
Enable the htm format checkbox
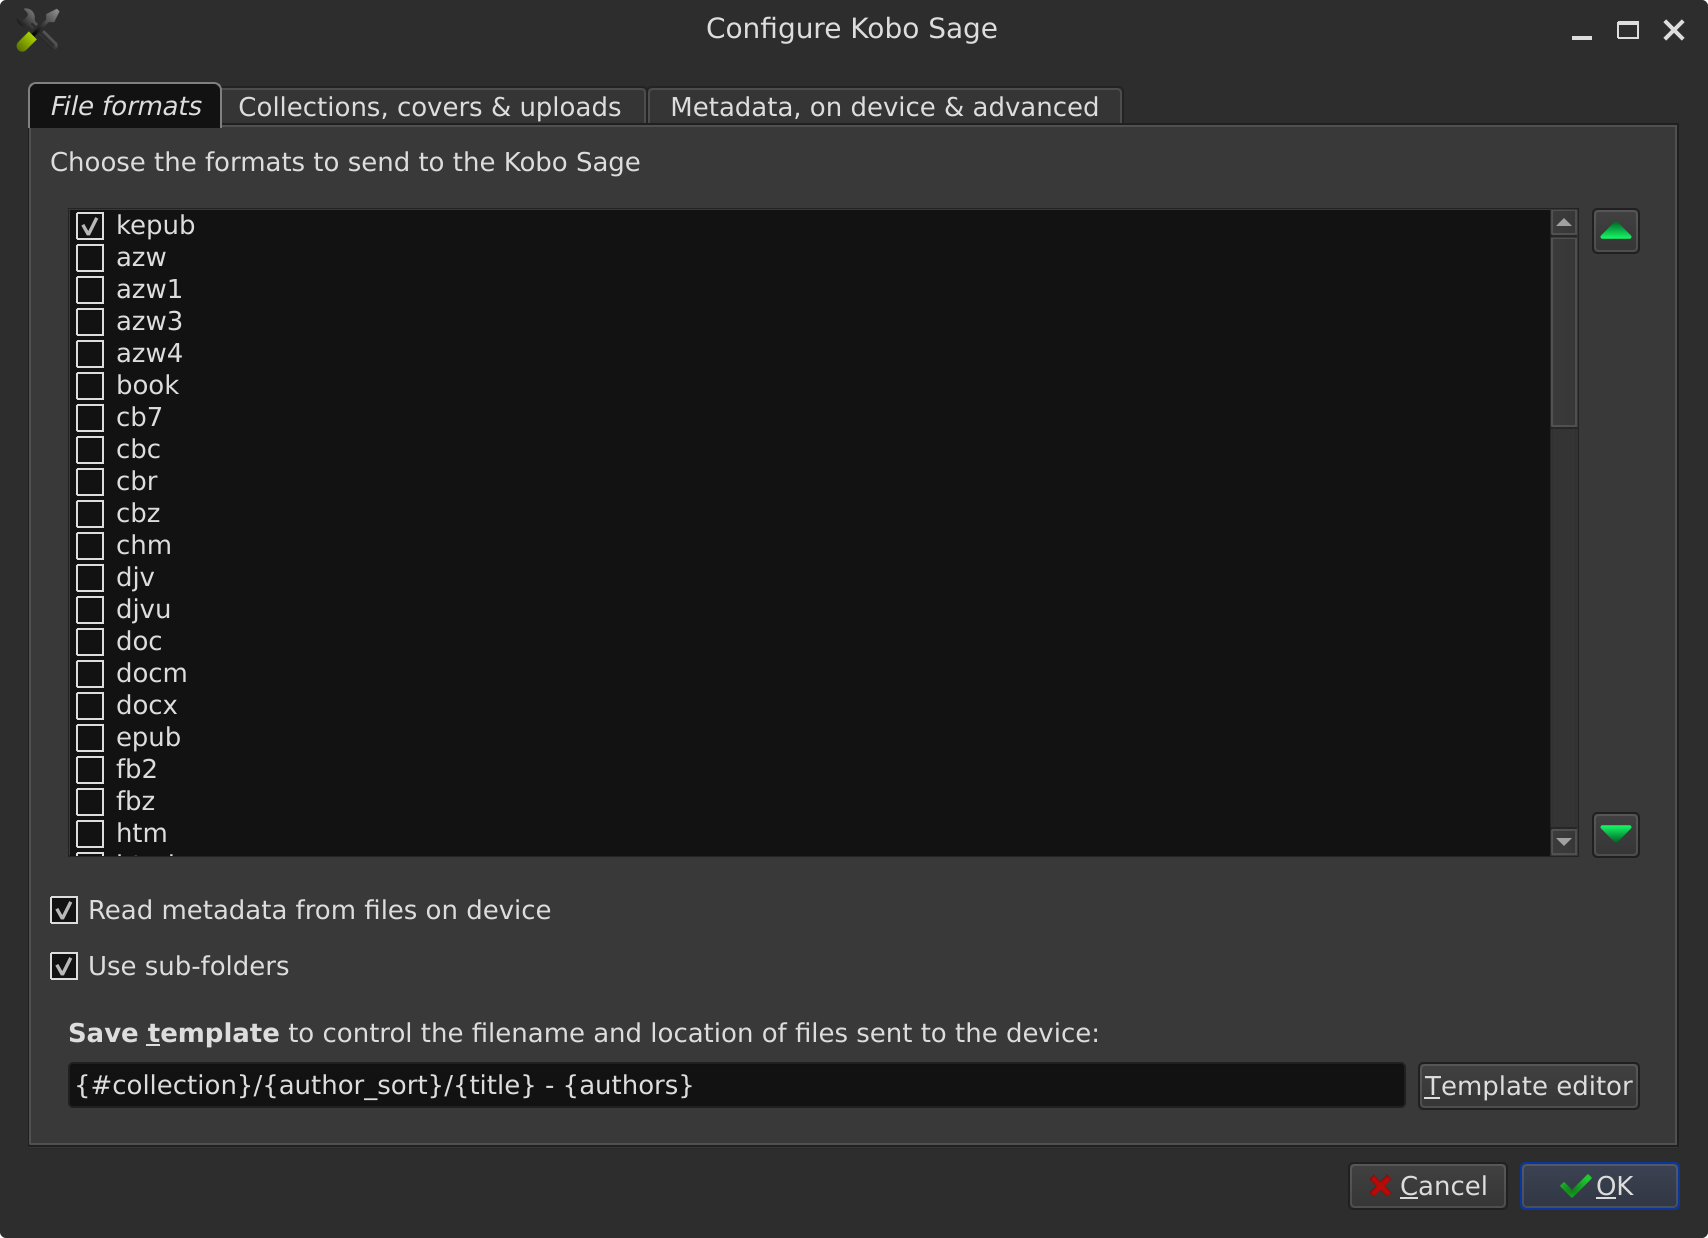[90, 834]
